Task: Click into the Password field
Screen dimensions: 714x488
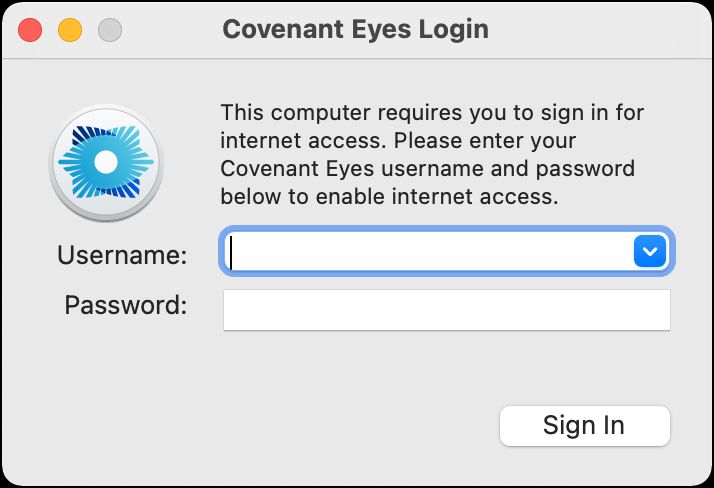Action: coord(447,310)
